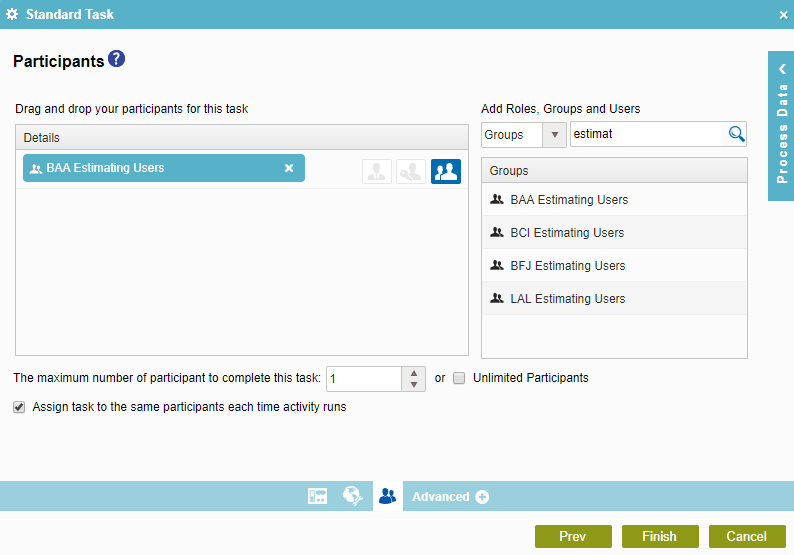Switch to the participants icon tab

click(387, 496)
